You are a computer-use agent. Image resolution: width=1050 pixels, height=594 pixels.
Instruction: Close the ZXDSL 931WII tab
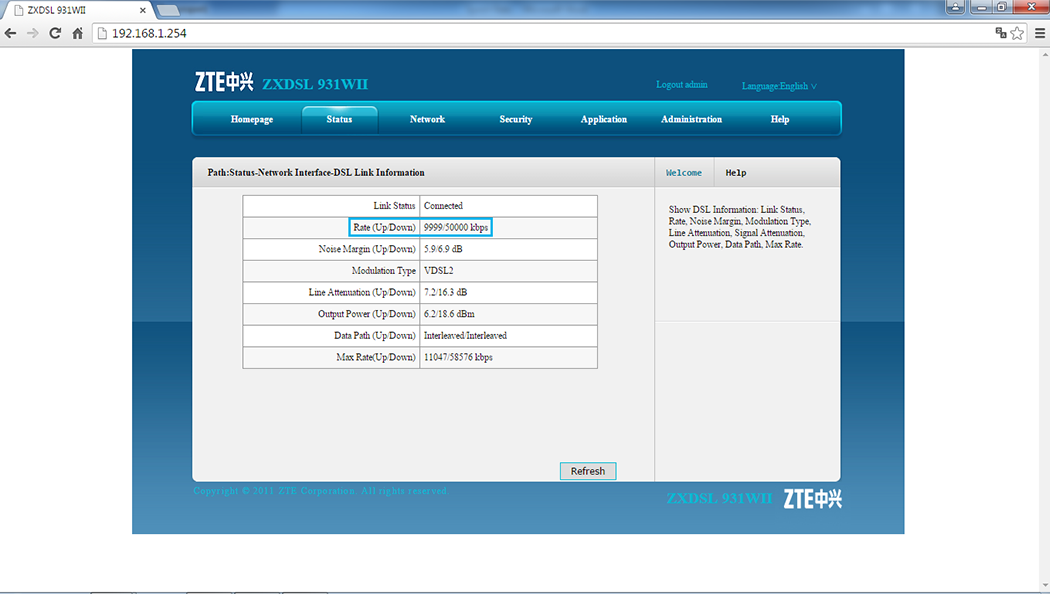[143, 10]
